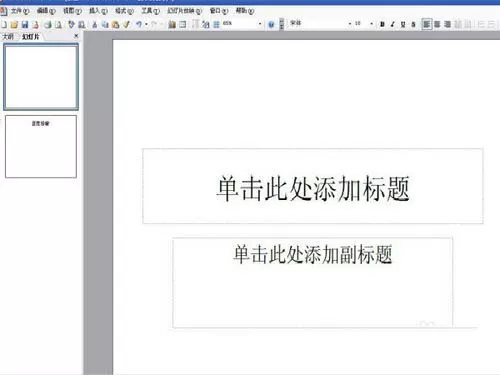The height and width of the screenshot is (375, 500).
Task: Toggle Bold formatting
Action: pyautogui.click(x=382, y=24)
